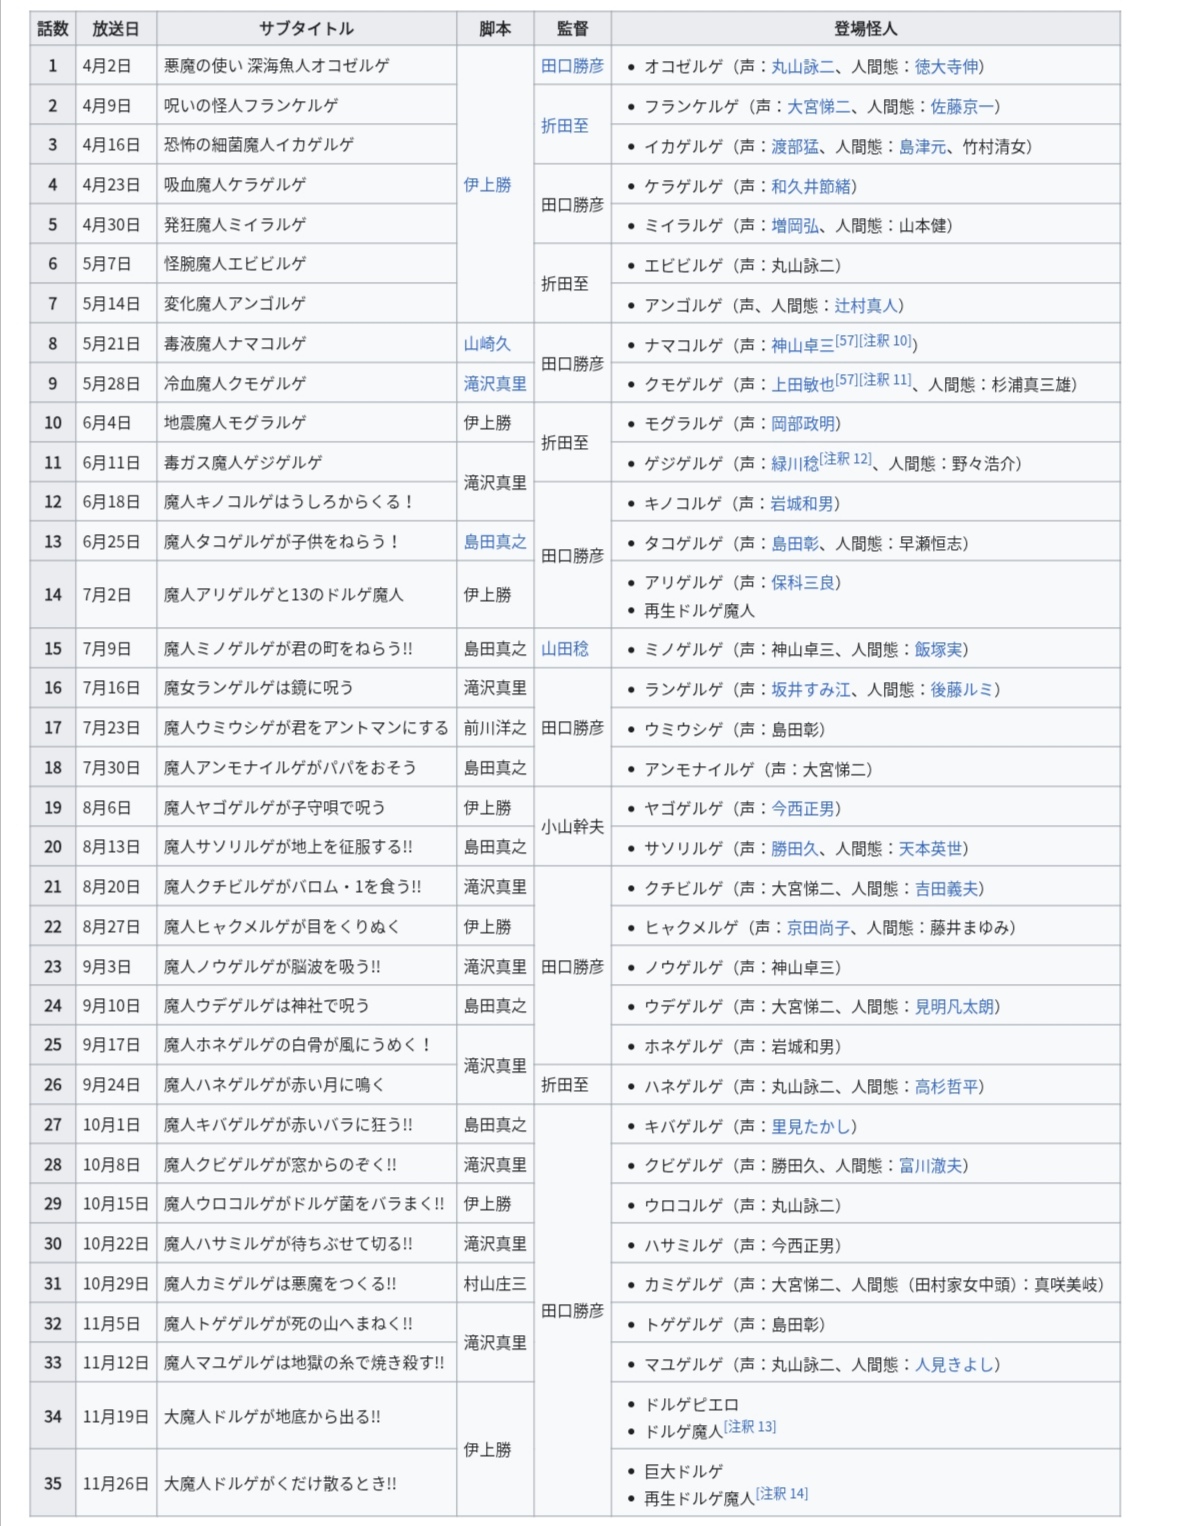Open the 徳大寺伸 link in episode 1
The height and width of the screenshot is (1526, 1200).
point(946,67)
